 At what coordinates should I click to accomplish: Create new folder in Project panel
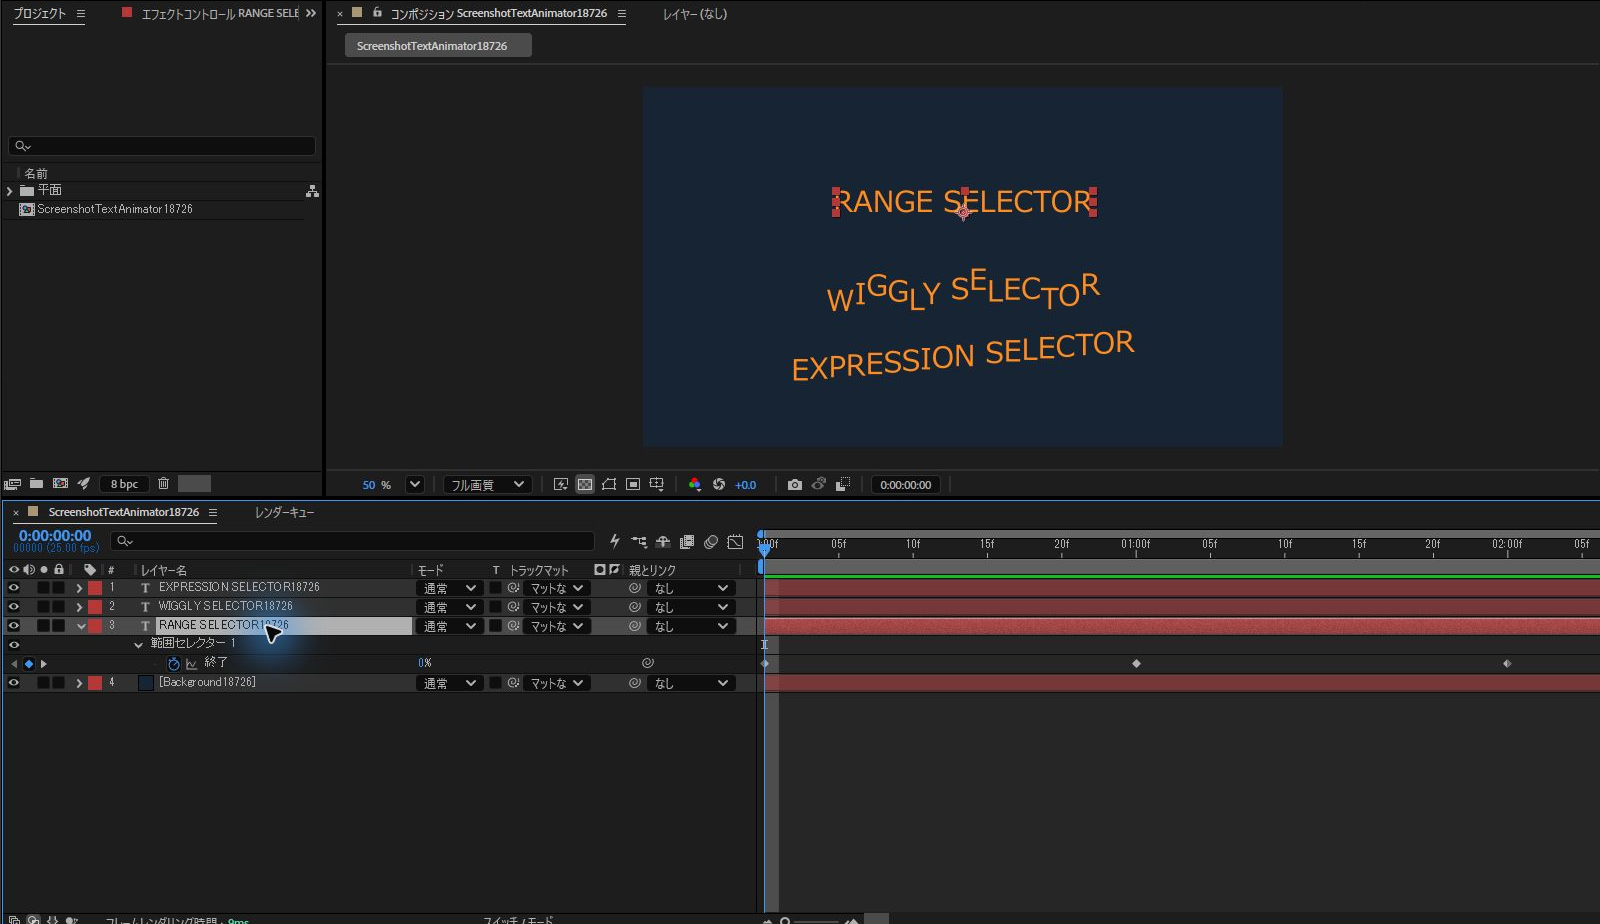[x=36, y=484]
